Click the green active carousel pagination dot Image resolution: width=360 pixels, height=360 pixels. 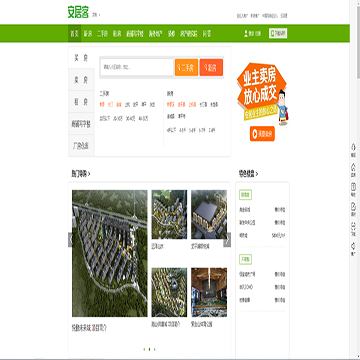coord(149,349)
